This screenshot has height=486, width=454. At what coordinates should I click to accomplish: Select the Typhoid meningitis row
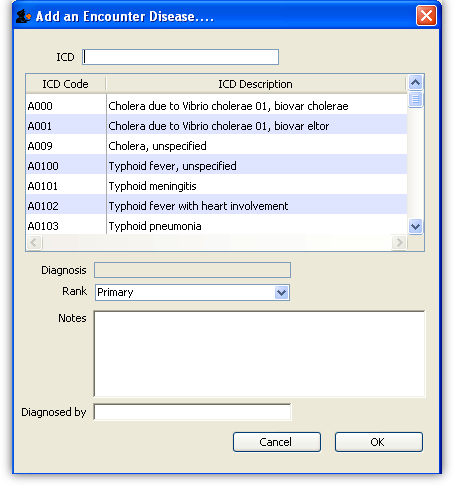point(216,186)
